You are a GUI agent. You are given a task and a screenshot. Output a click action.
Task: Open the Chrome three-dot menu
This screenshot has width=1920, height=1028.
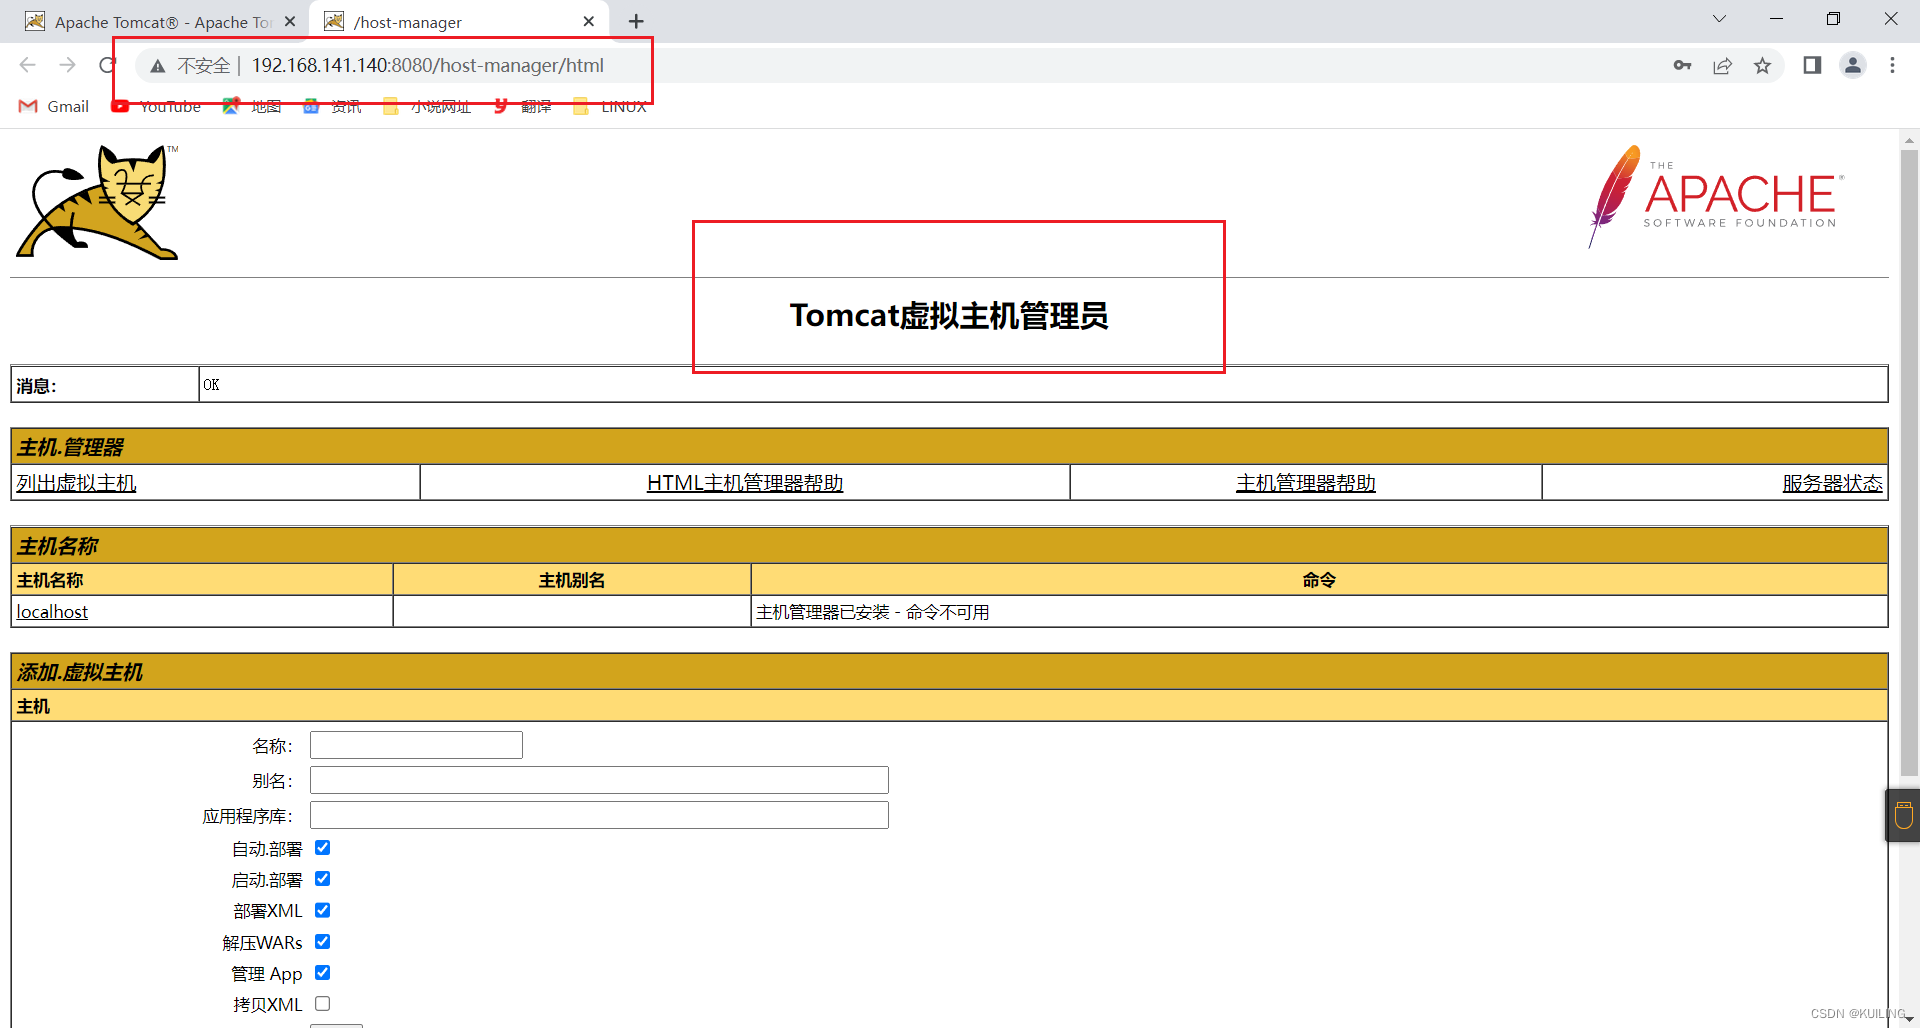pos(1892,65)
